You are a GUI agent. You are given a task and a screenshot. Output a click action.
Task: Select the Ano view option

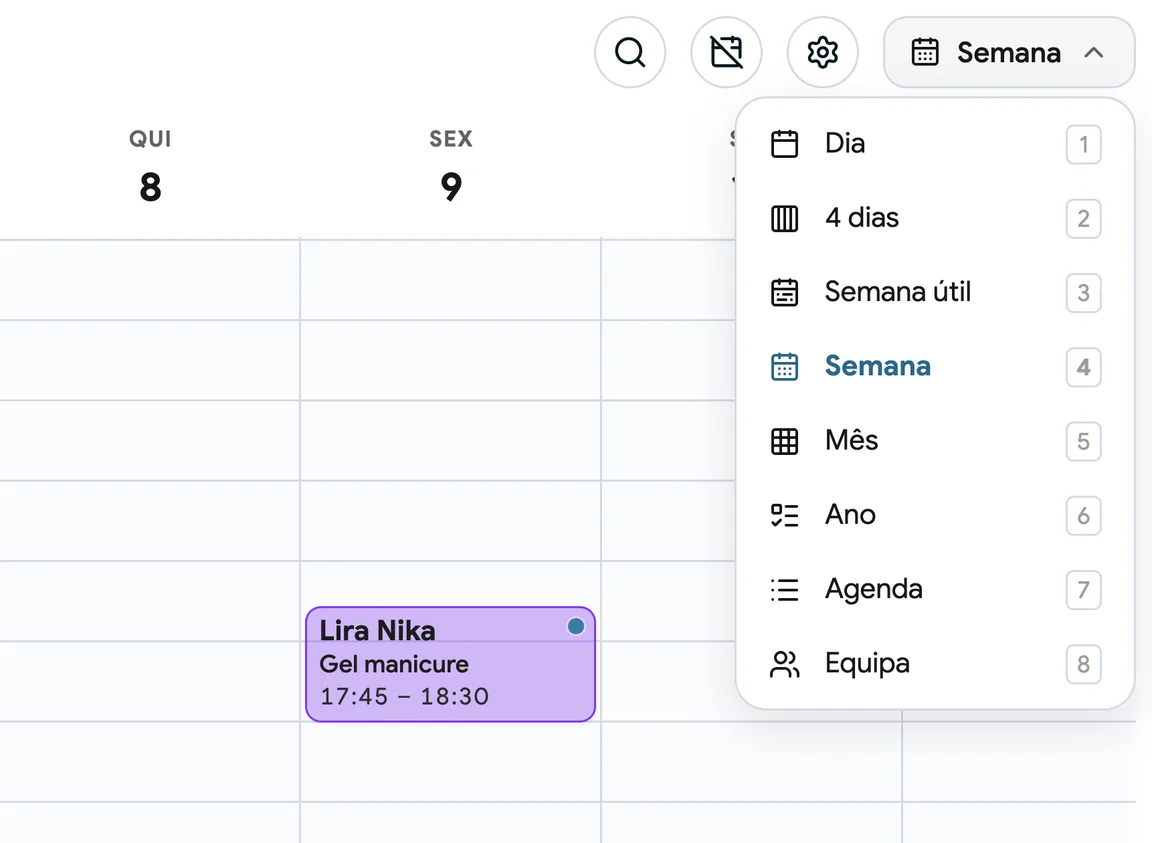click(935, 515)
